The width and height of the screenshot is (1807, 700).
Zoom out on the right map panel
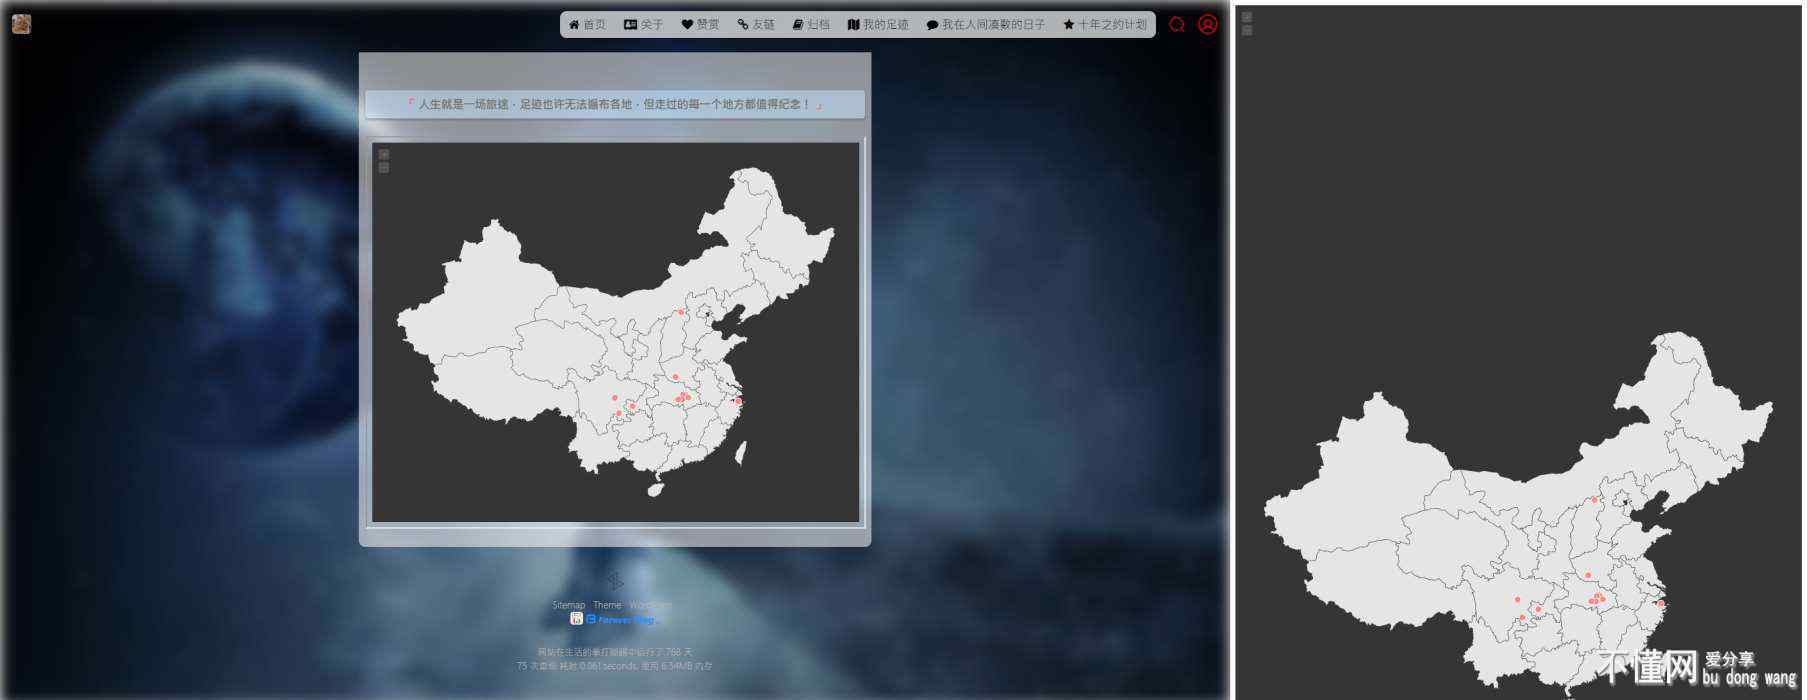click(1247, 31)
